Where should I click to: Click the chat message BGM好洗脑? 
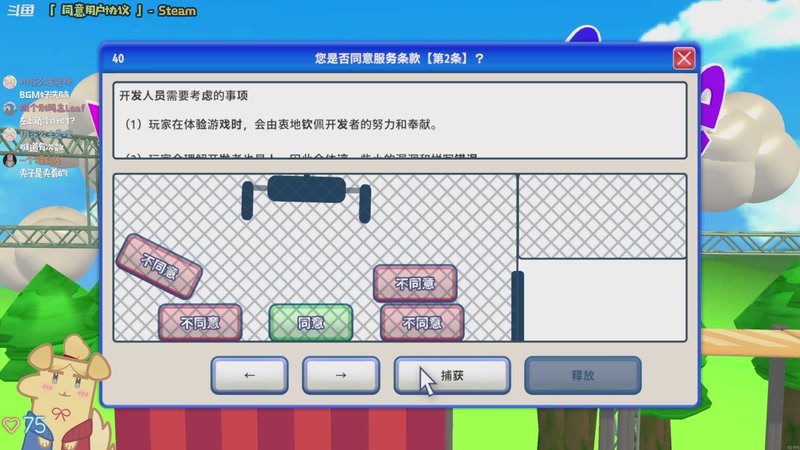44,94
